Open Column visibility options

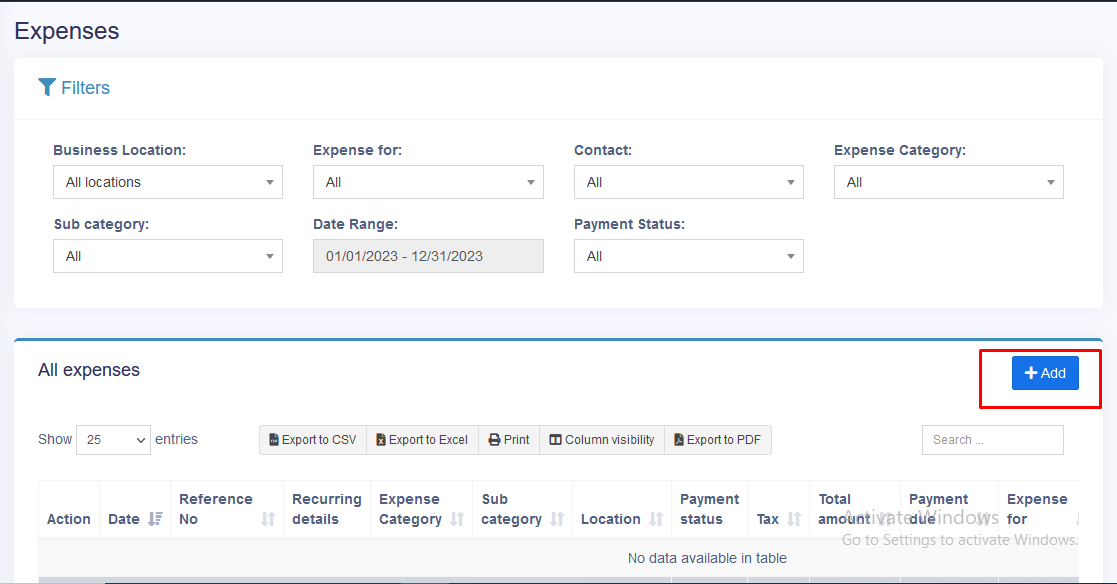coord(602,440)
